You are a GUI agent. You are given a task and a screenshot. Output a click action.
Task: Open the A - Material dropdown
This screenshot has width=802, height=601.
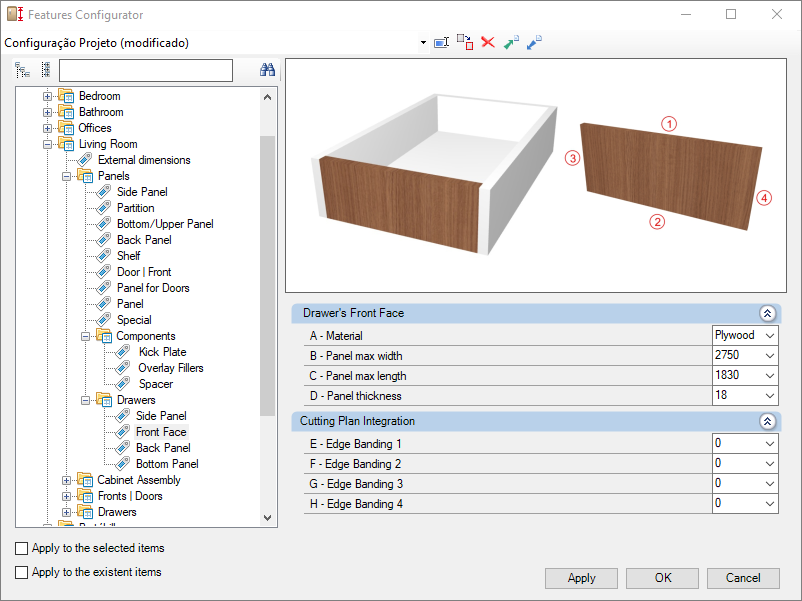point(770,336)
